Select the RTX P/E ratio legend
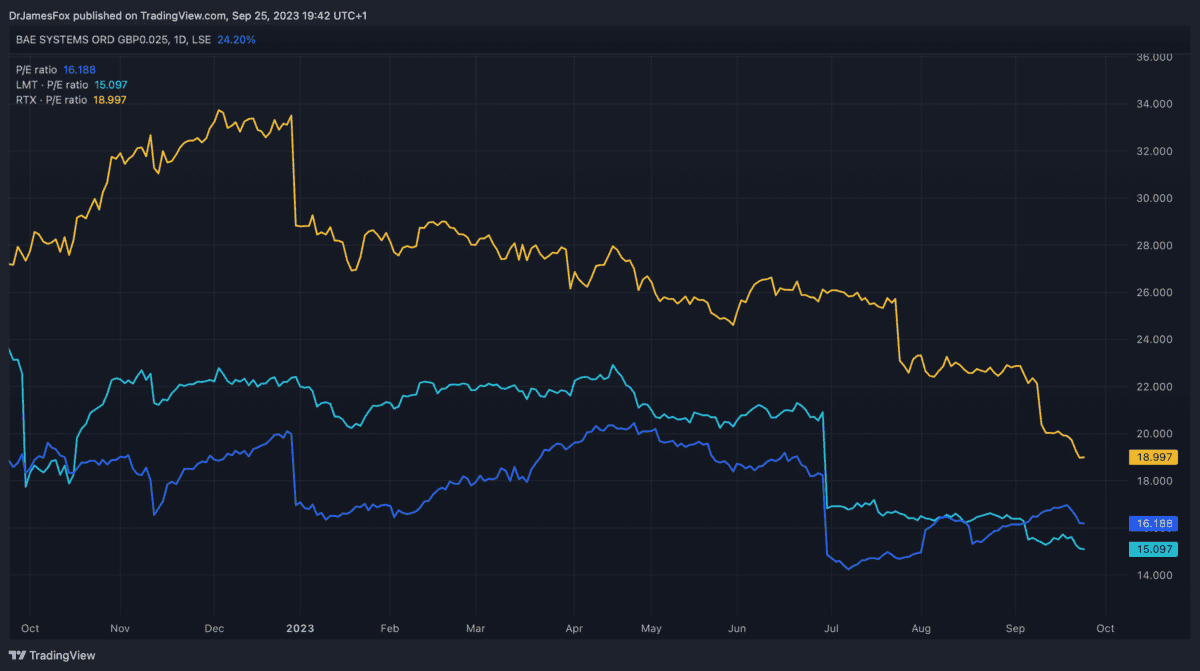 (x=51, y=100)
